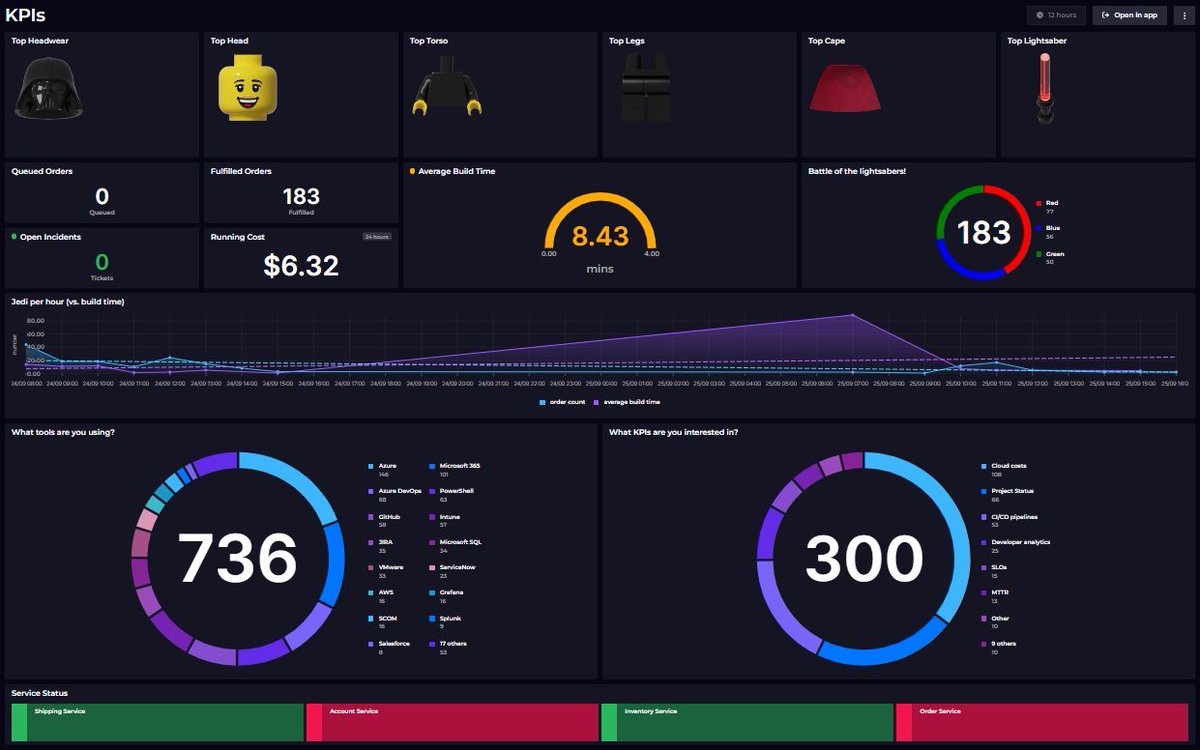Select the JIRA legend entry
Screen dimensions: 1200x750
(383, 546)
